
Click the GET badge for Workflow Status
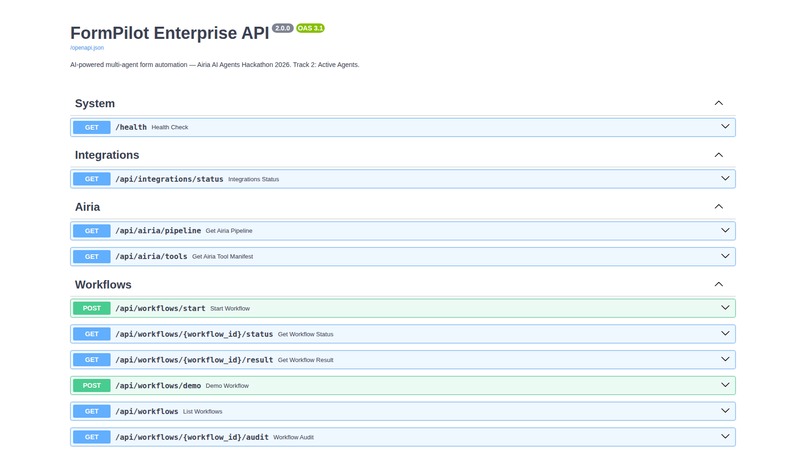91,334
